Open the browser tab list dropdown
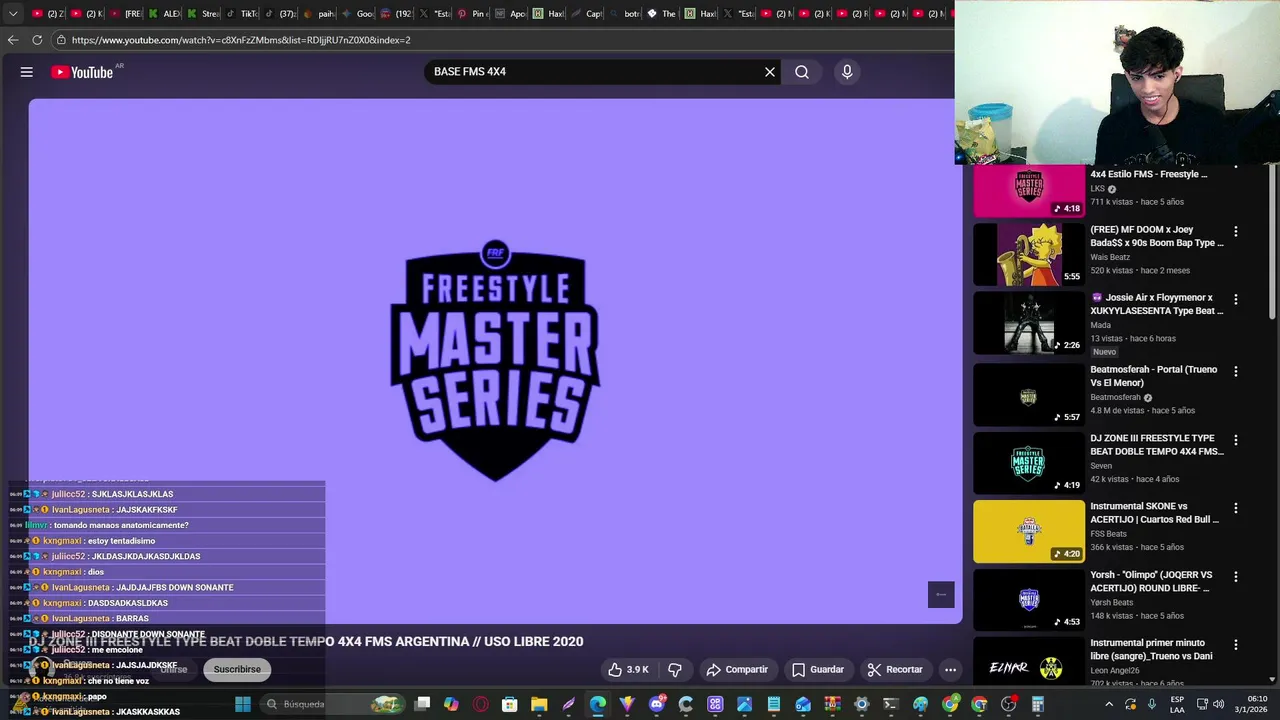This screenshot has height=720, width=1280. (x=13, y=14)
